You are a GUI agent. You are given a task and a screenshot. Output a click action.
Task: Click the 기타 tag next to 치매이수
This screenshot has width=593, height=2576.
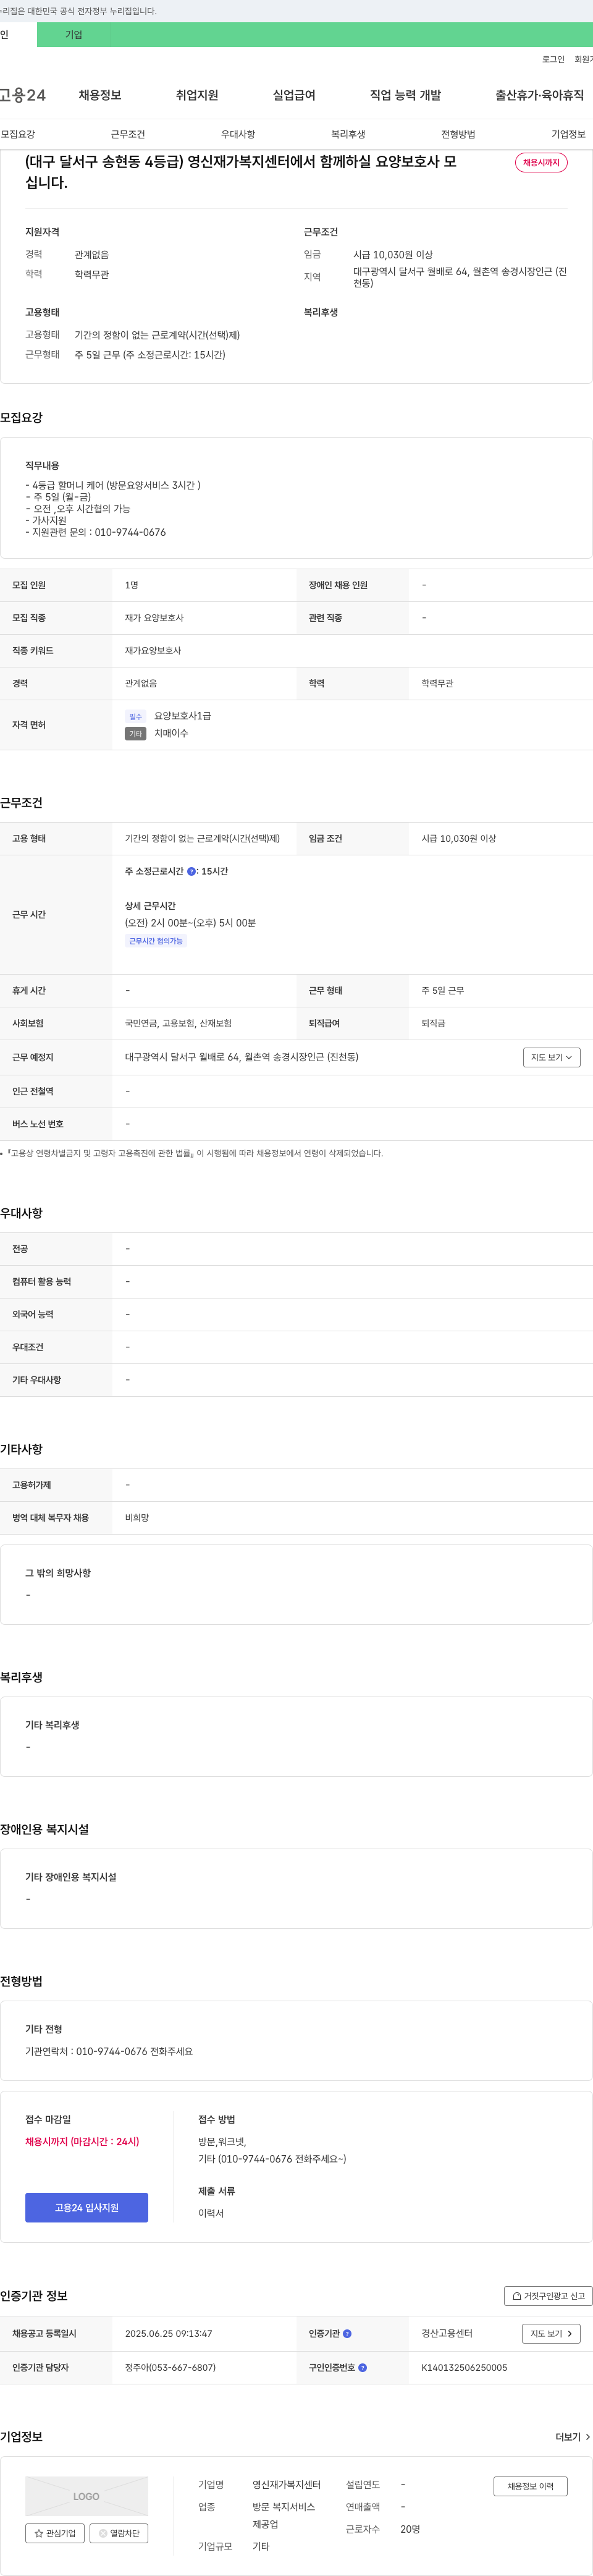pyautogui.click(x=136, y=734)
